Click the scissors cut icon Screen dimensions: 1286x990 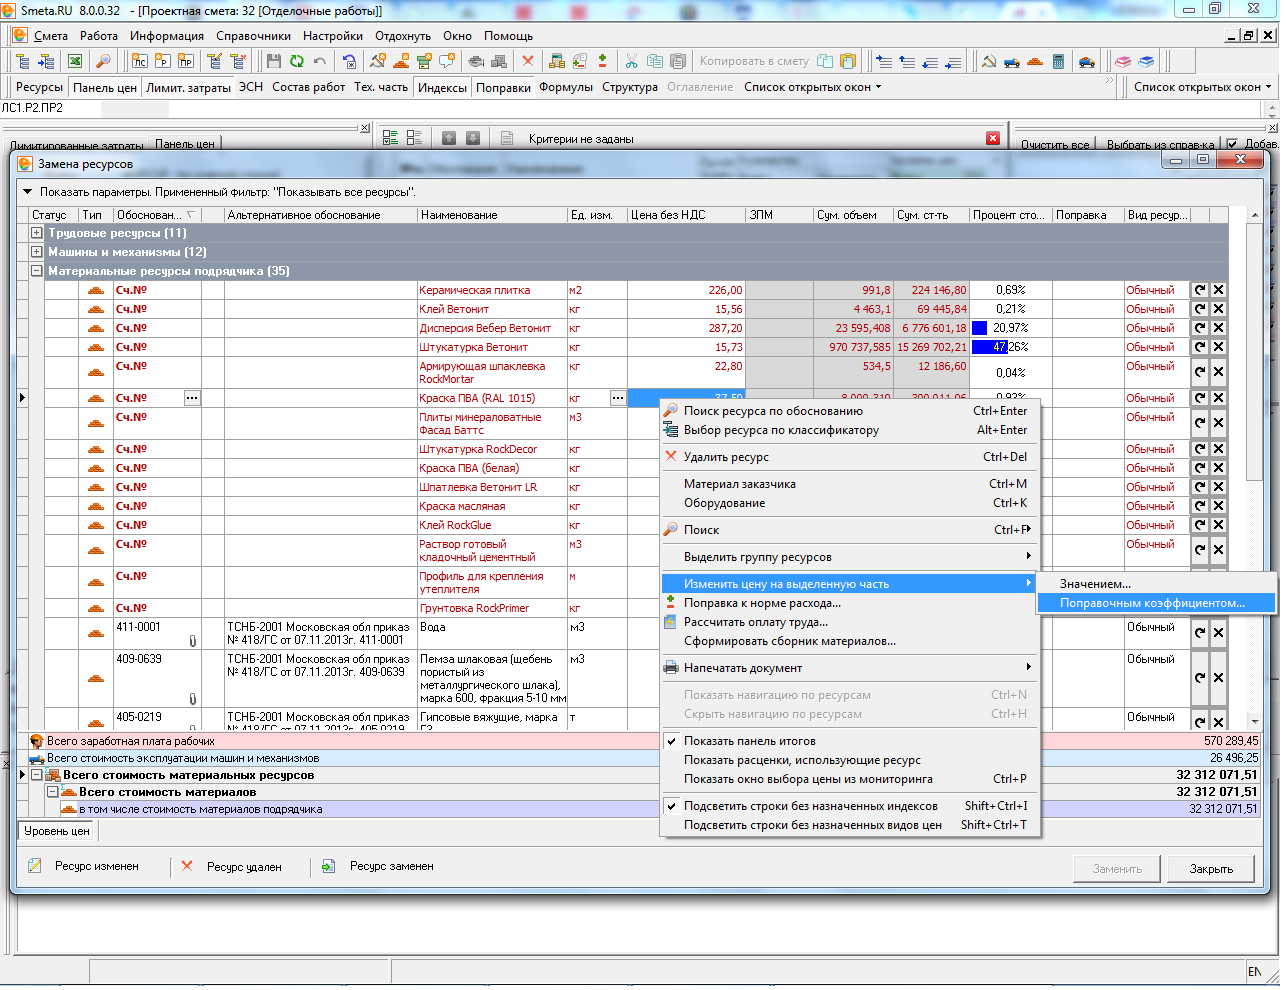632,61
